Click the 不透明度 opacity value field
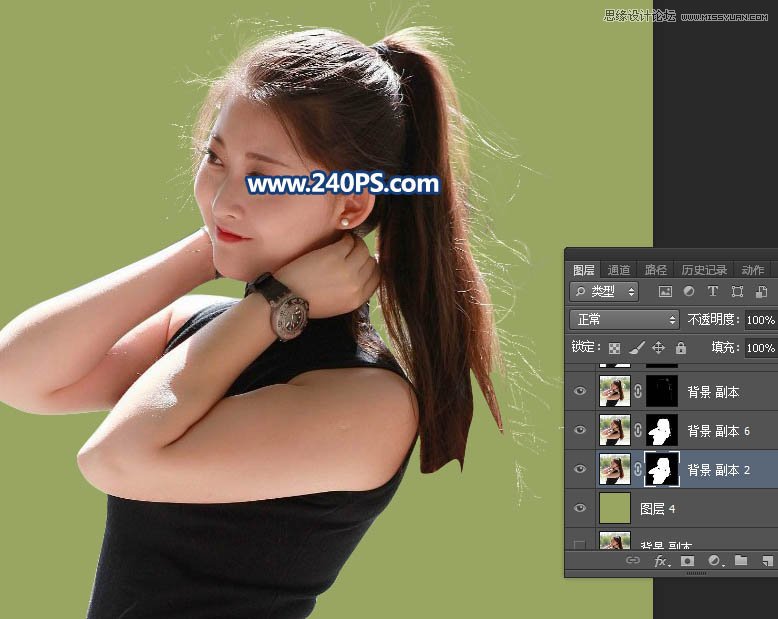This screenshot has width=778, height=619. (761, 320)
